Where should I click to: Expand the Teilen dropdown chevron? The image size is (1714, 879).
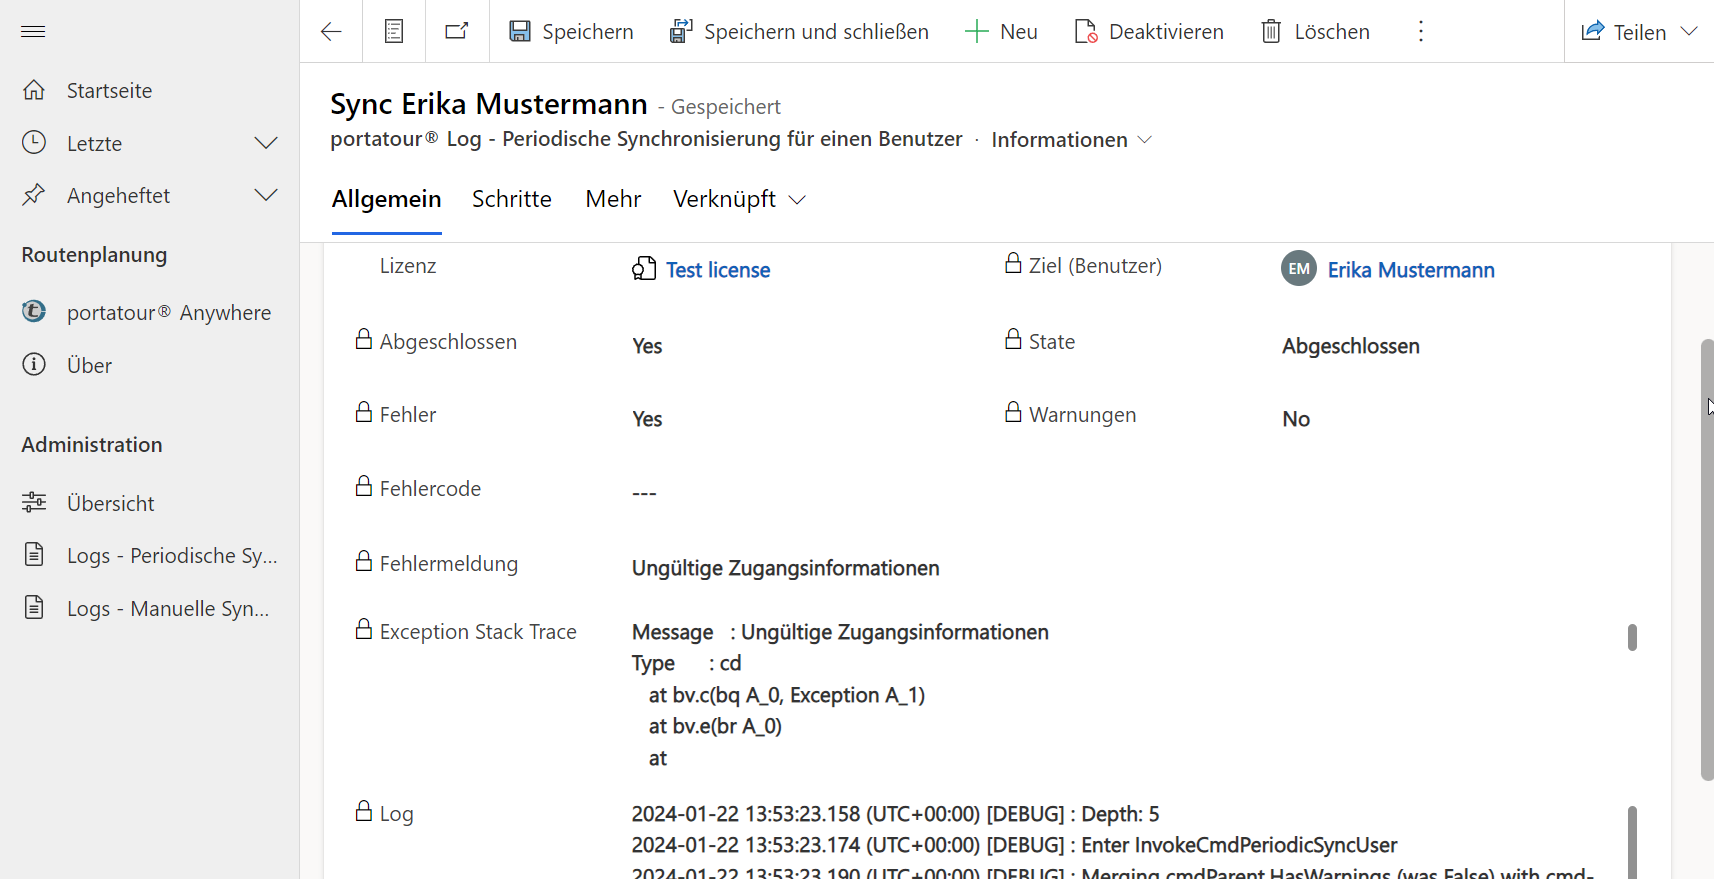[x=1689, y=32]
